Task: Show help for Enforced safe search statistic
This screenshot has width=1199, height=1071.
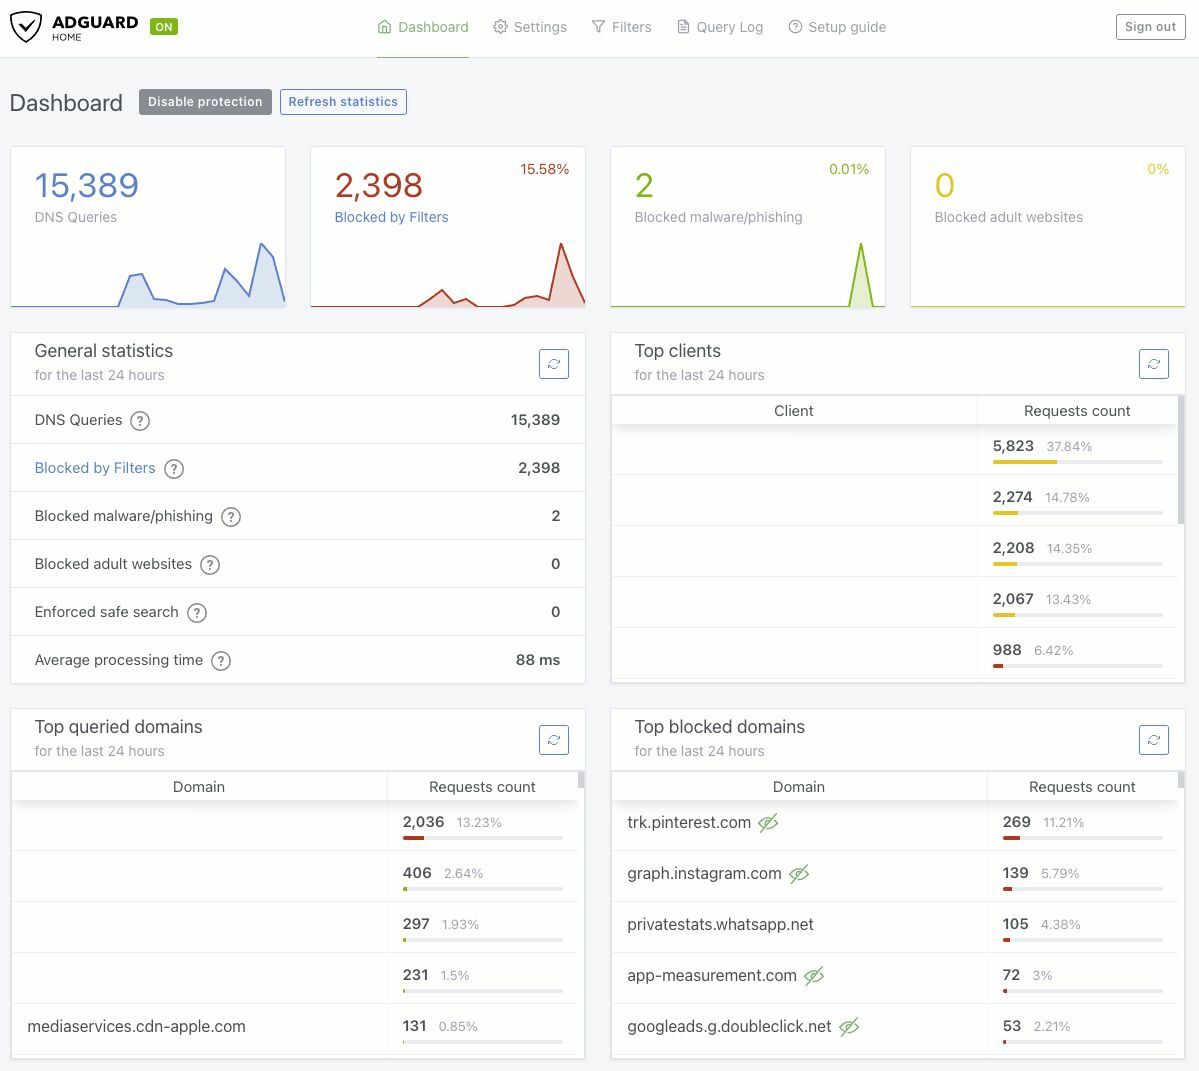Action: point(197,612)
